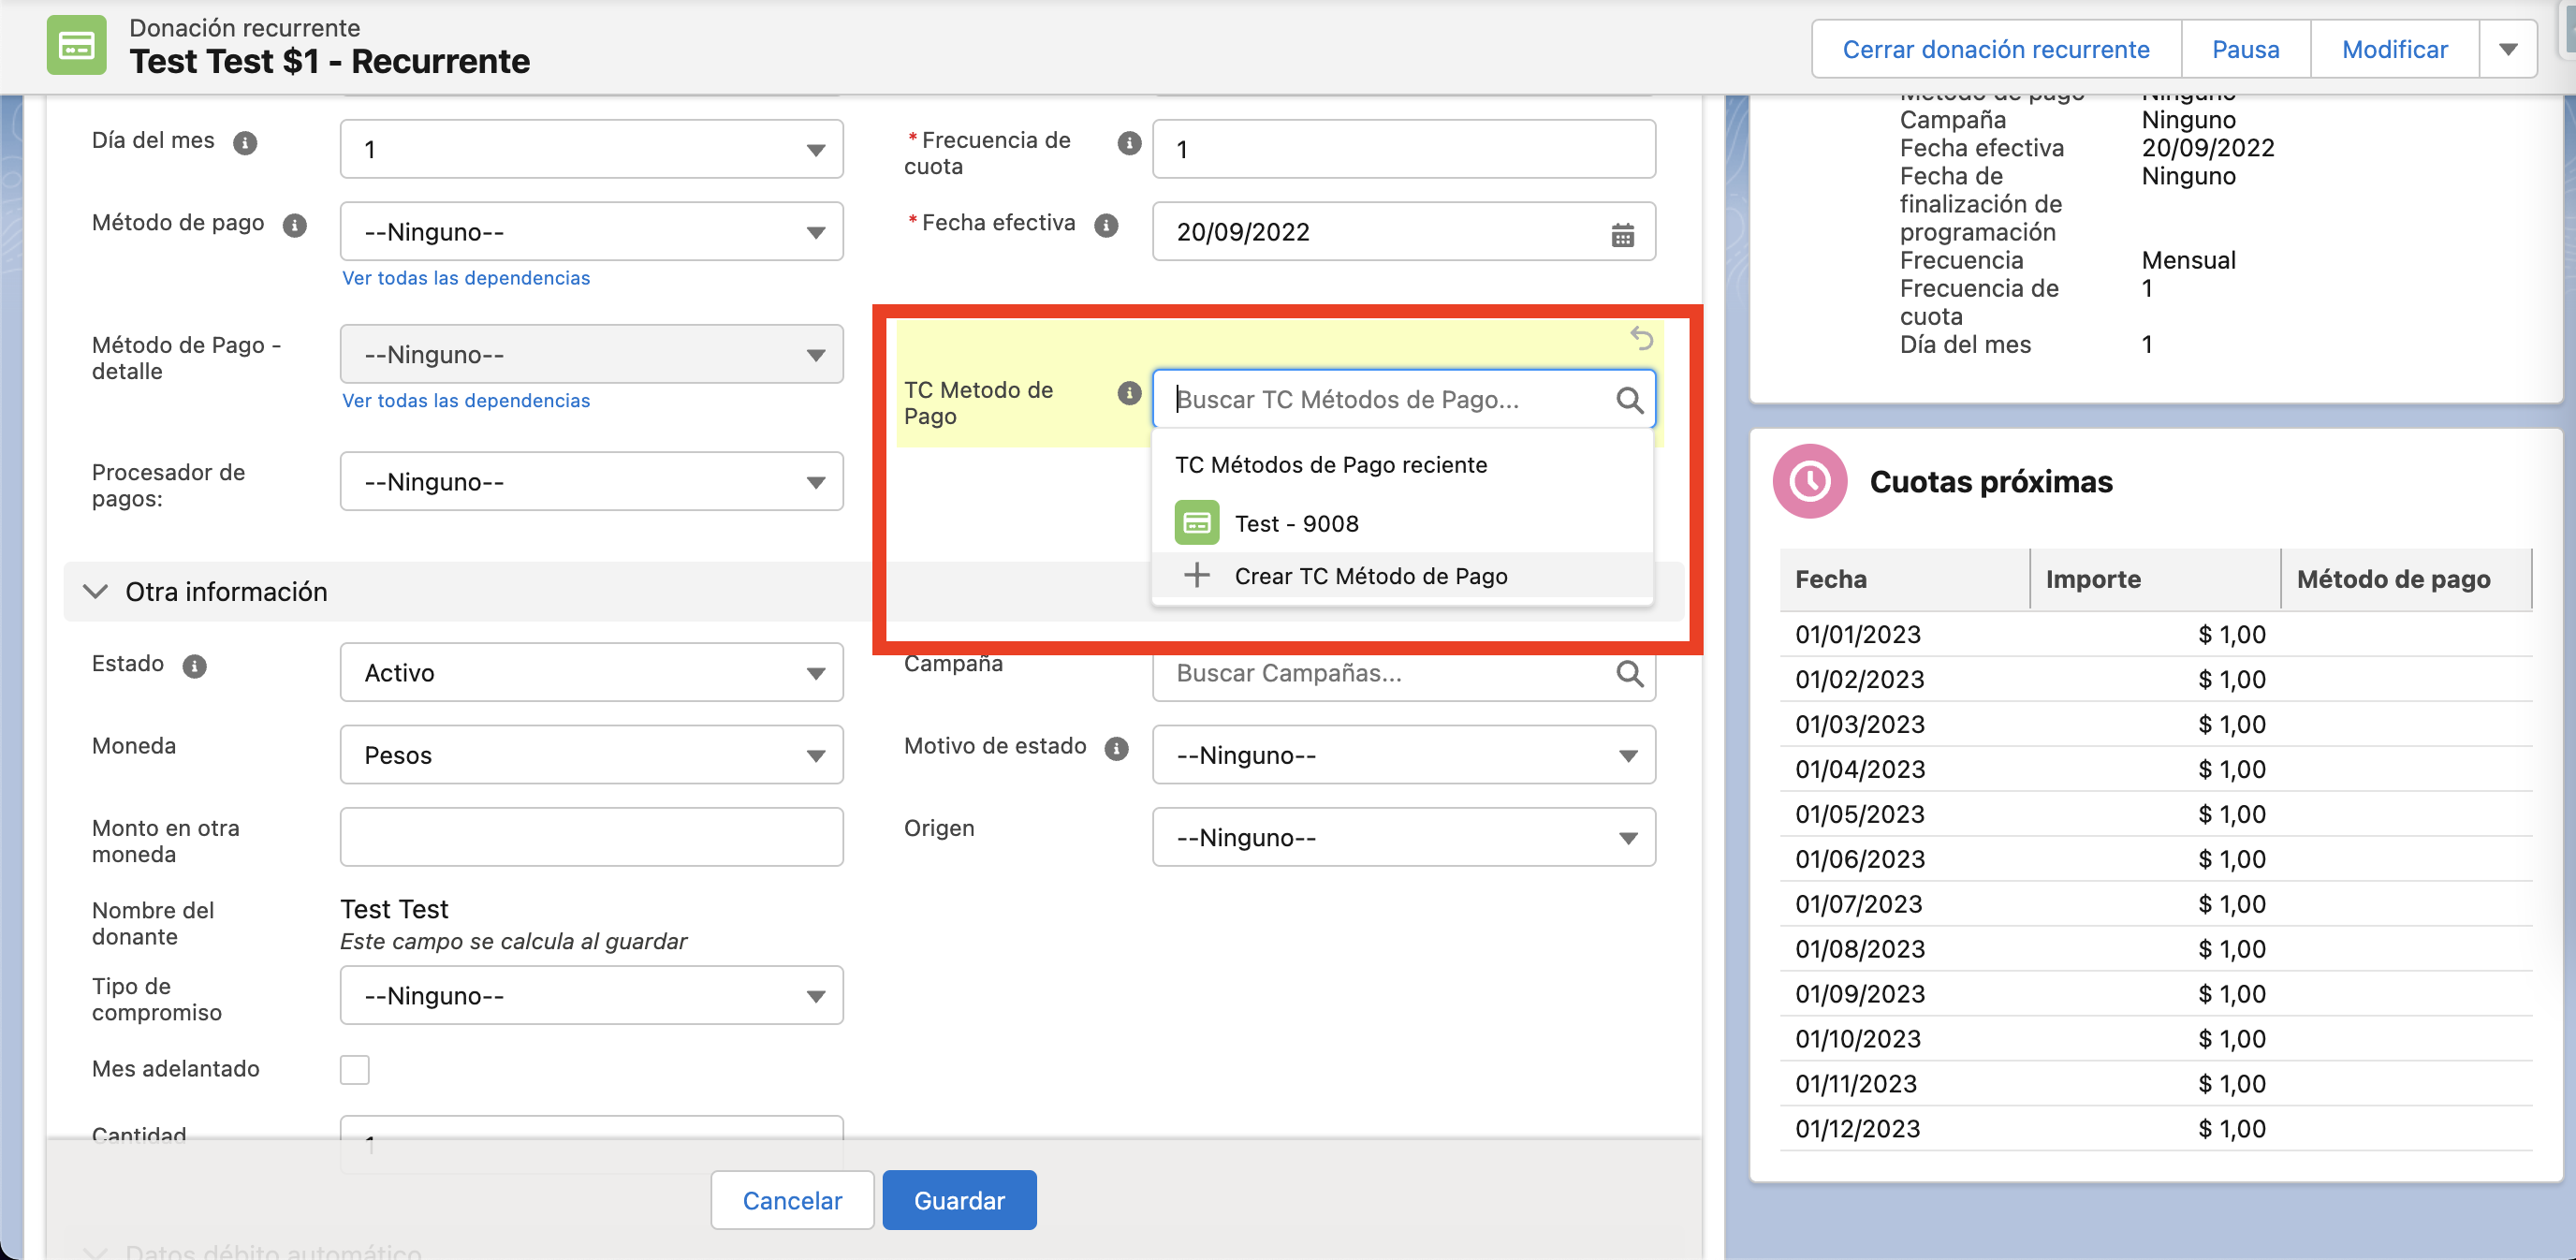2576x1260 pixels.
Task: Click info icon beside TC Metodo de Pago
Action: 1129,393
